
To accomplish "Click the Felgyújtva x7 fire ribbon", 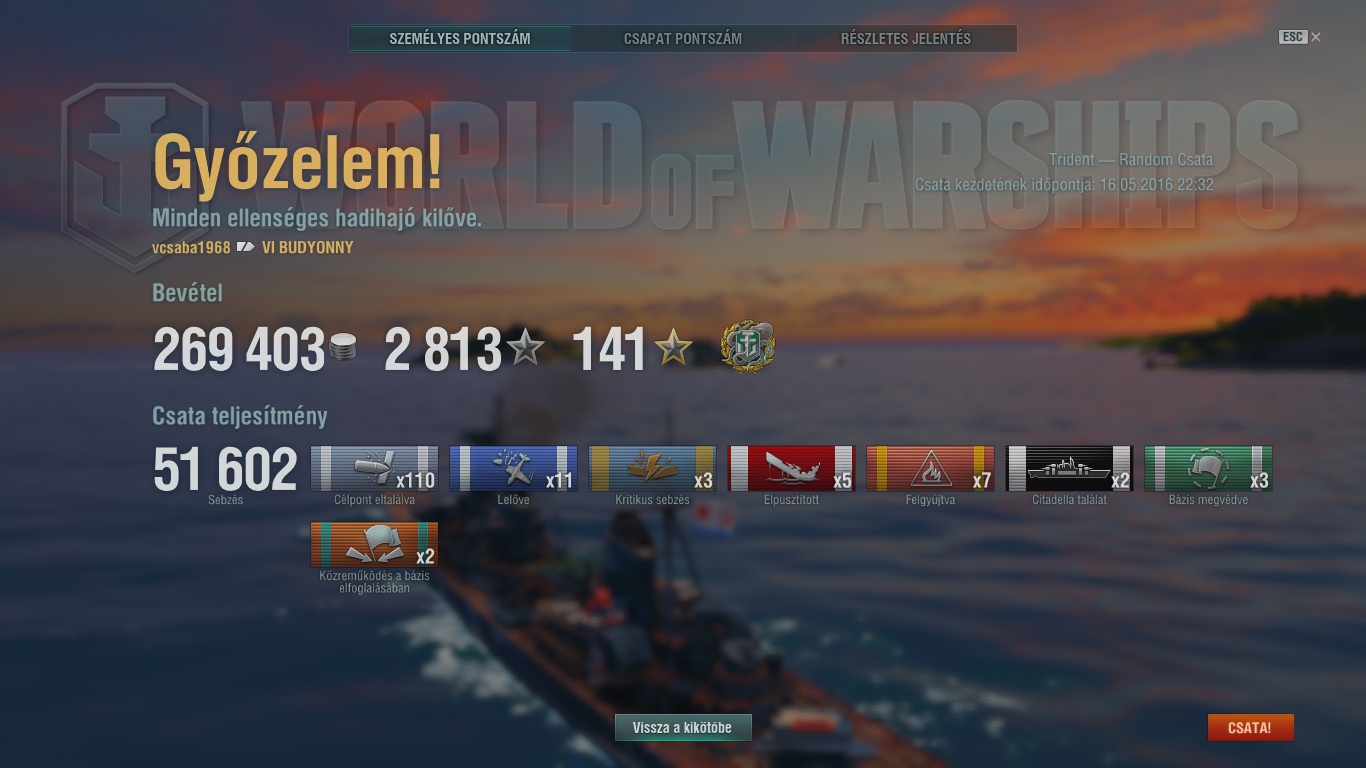I will coord(930,468).
